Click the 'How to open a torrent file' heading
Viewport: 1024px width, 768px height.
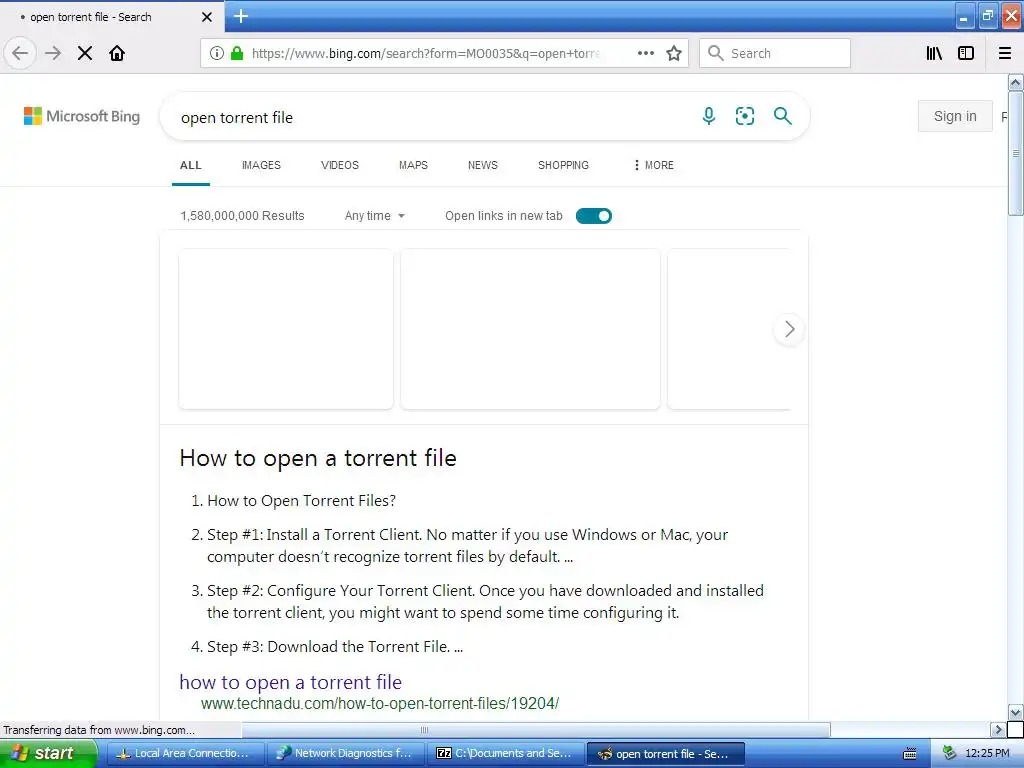point(318,458)
